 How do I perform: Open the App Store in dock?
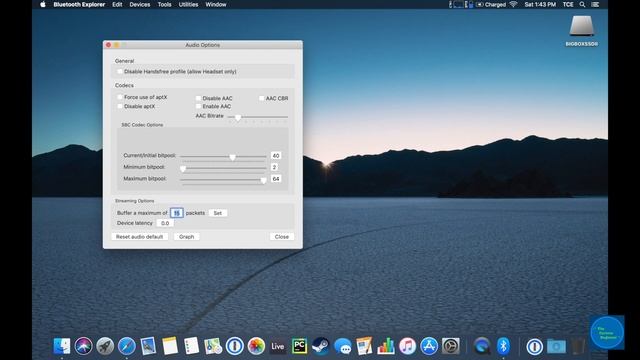coord(429,346)
